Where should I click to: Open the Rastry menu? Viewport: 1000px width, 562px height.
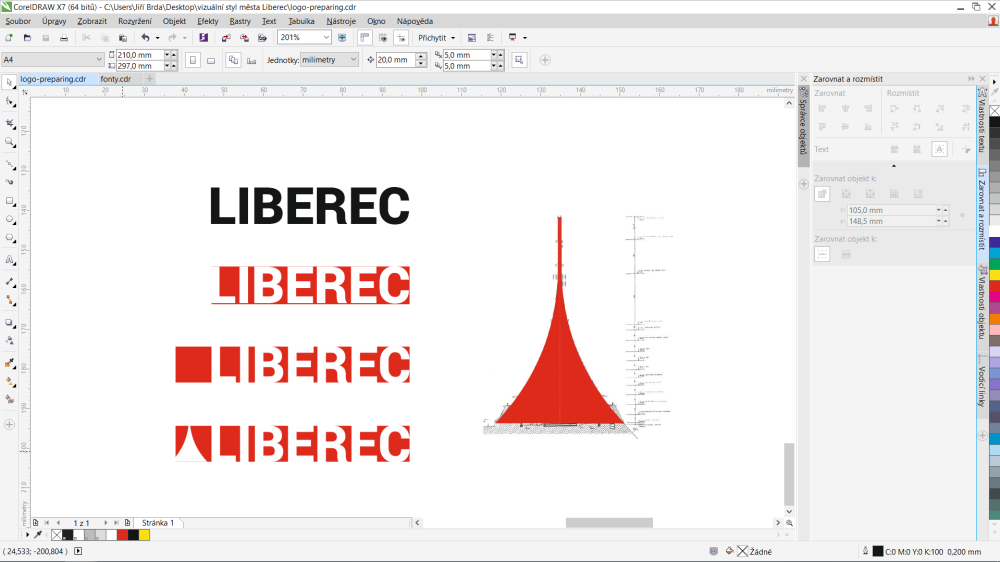[240, 21]
